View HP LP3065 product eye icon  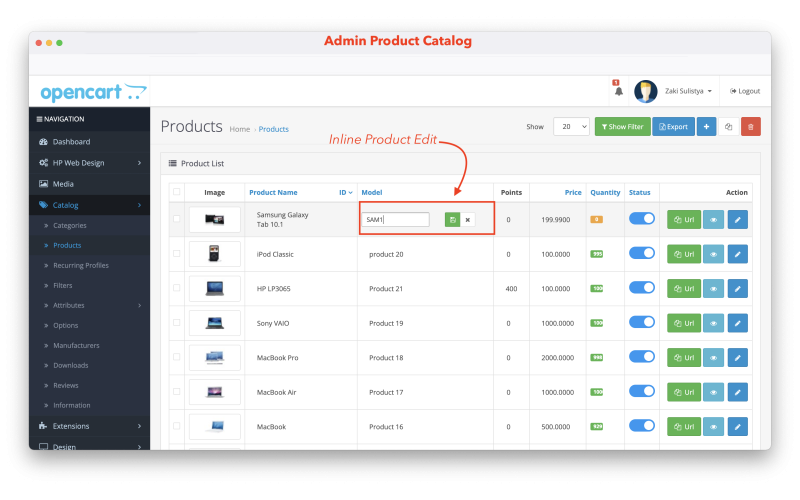tap(713, 289)
